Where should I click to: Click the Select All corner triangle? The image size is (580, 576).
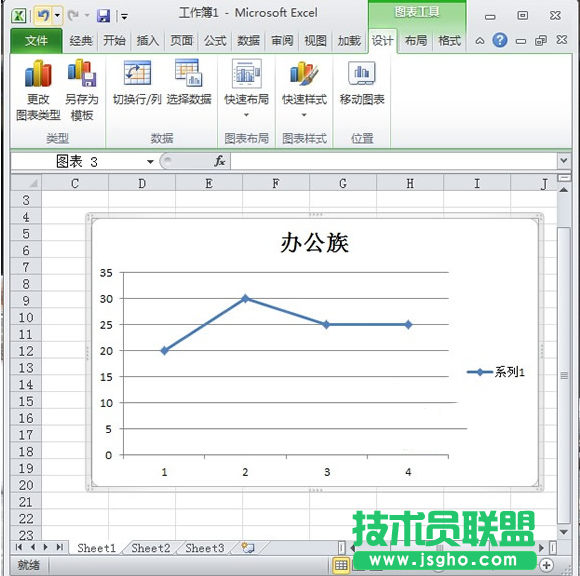click(26, 183)
